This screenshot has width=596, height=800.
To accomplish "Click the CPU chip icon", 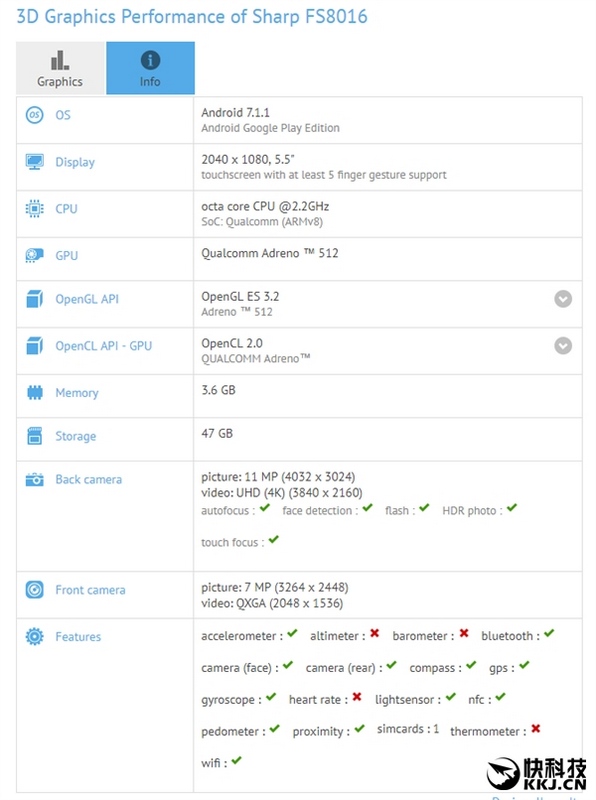I will (35, 209).
